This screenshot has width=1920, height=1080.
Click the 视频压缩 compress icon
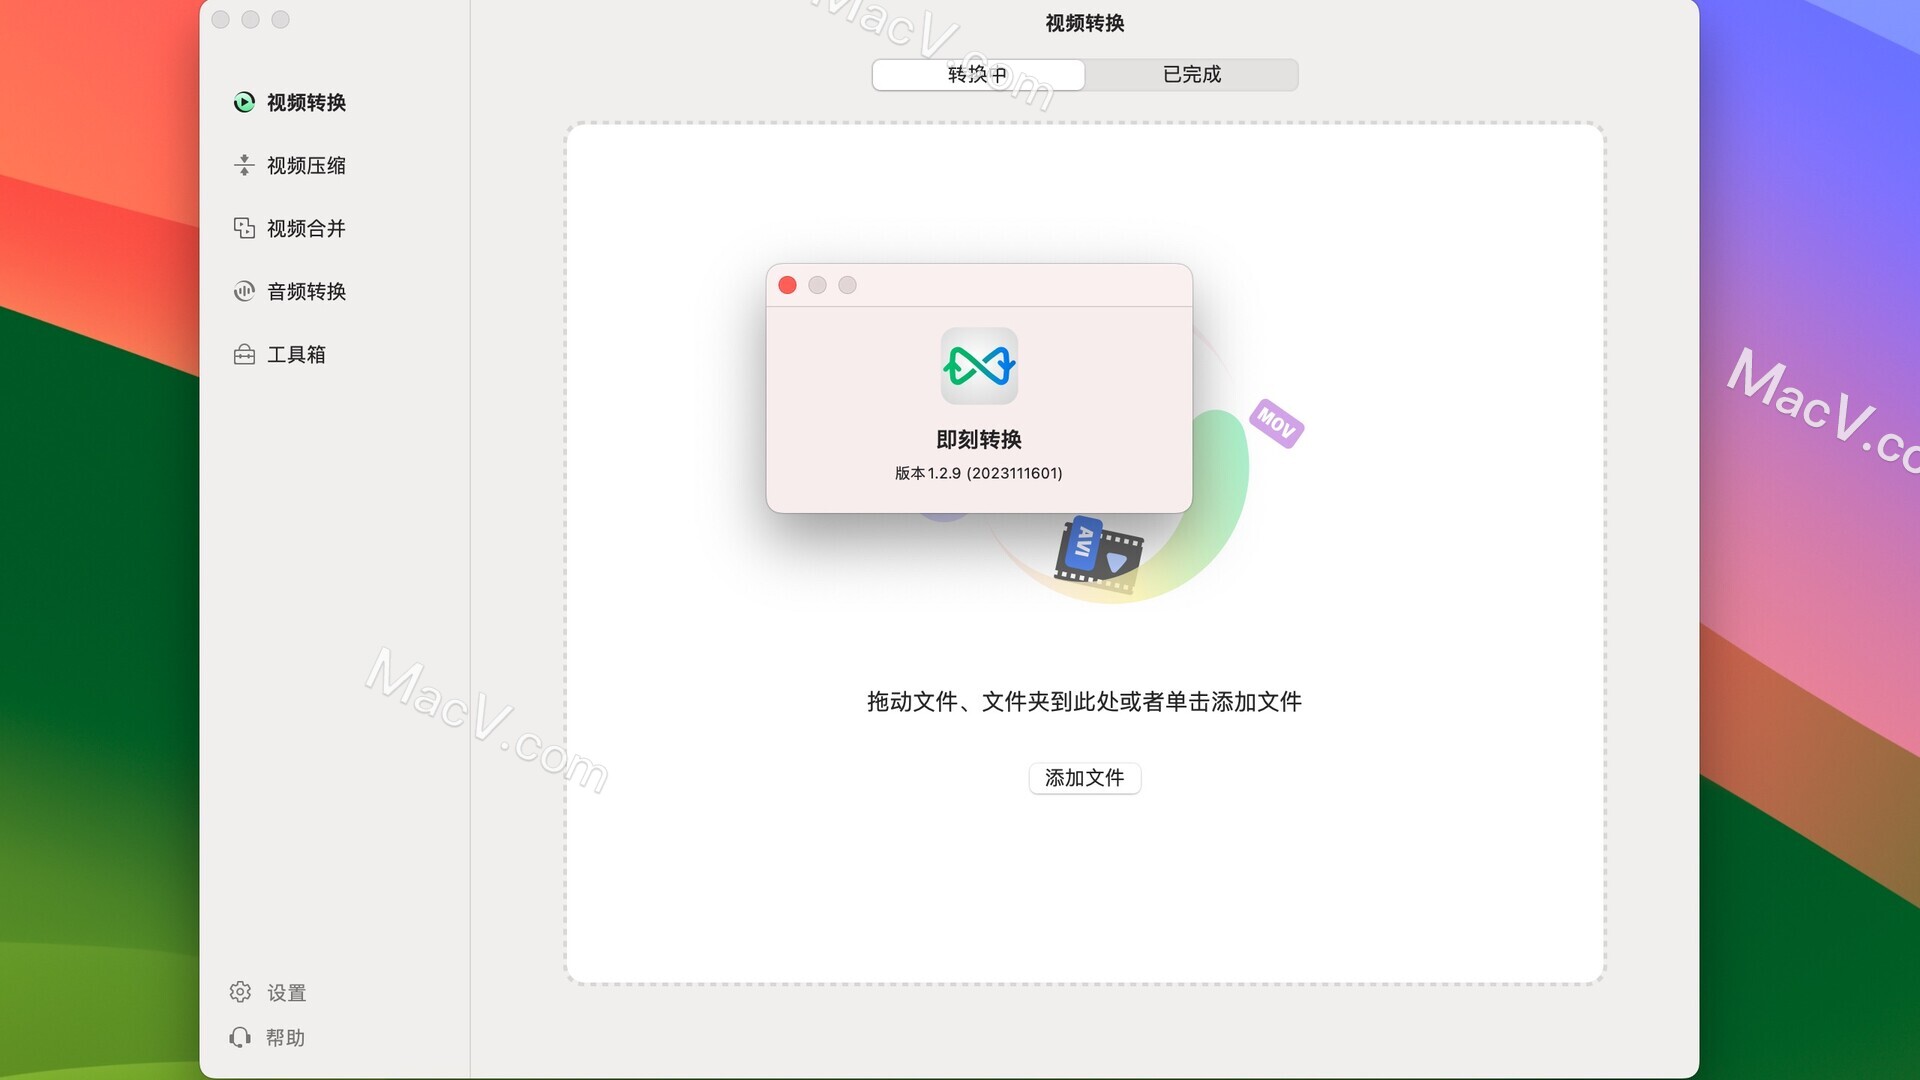244,165
